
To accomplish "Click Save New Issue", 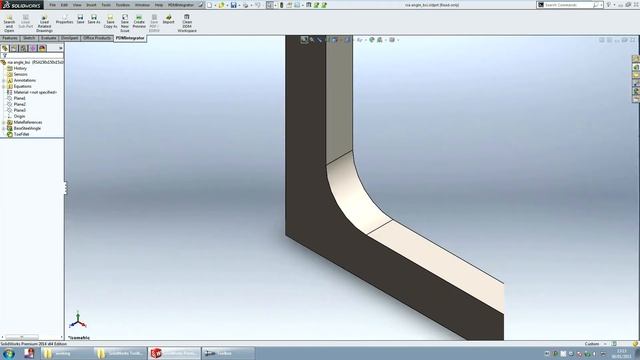I will pos(124,23).
